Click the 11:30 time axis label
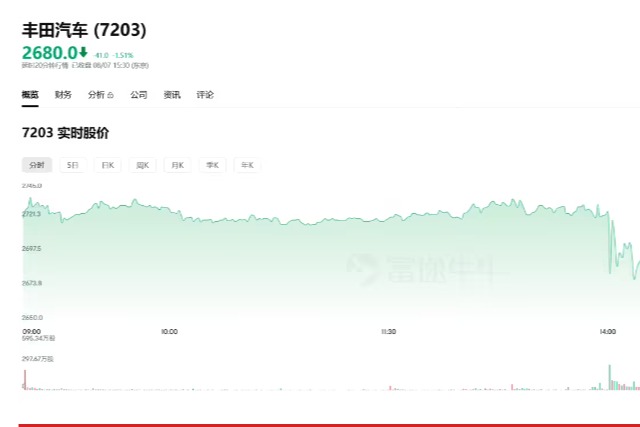Screen dimensions: 640x427 (389, 331)
